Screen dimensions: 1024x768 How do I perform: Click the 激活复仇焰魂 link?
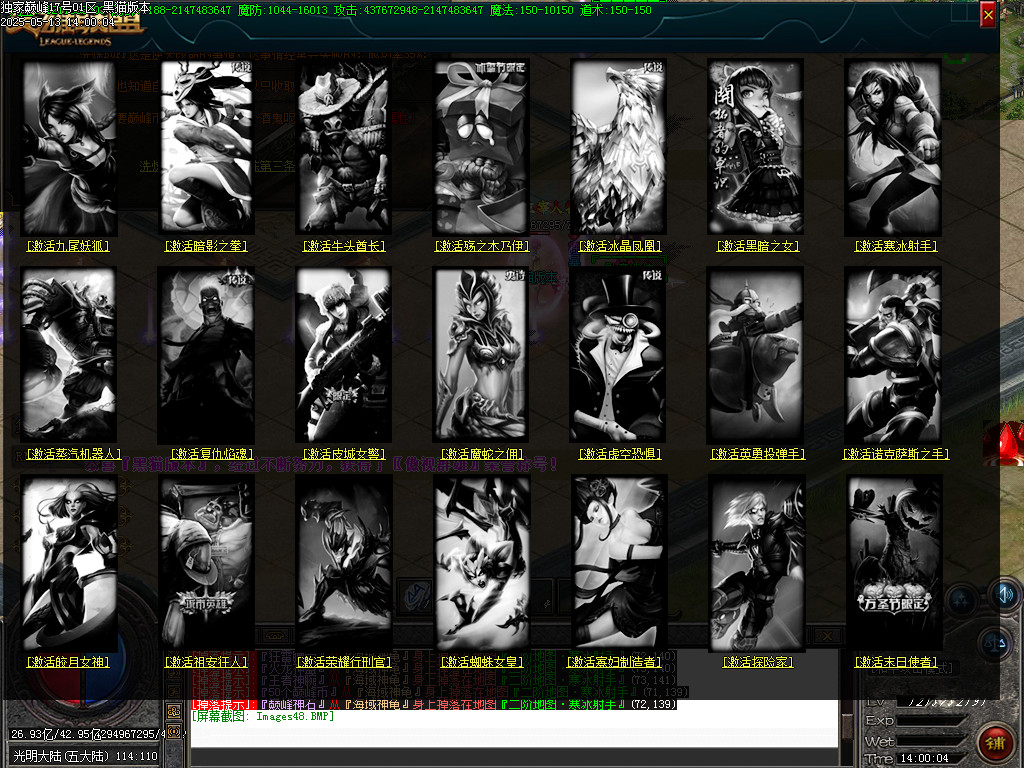(207, 454)
